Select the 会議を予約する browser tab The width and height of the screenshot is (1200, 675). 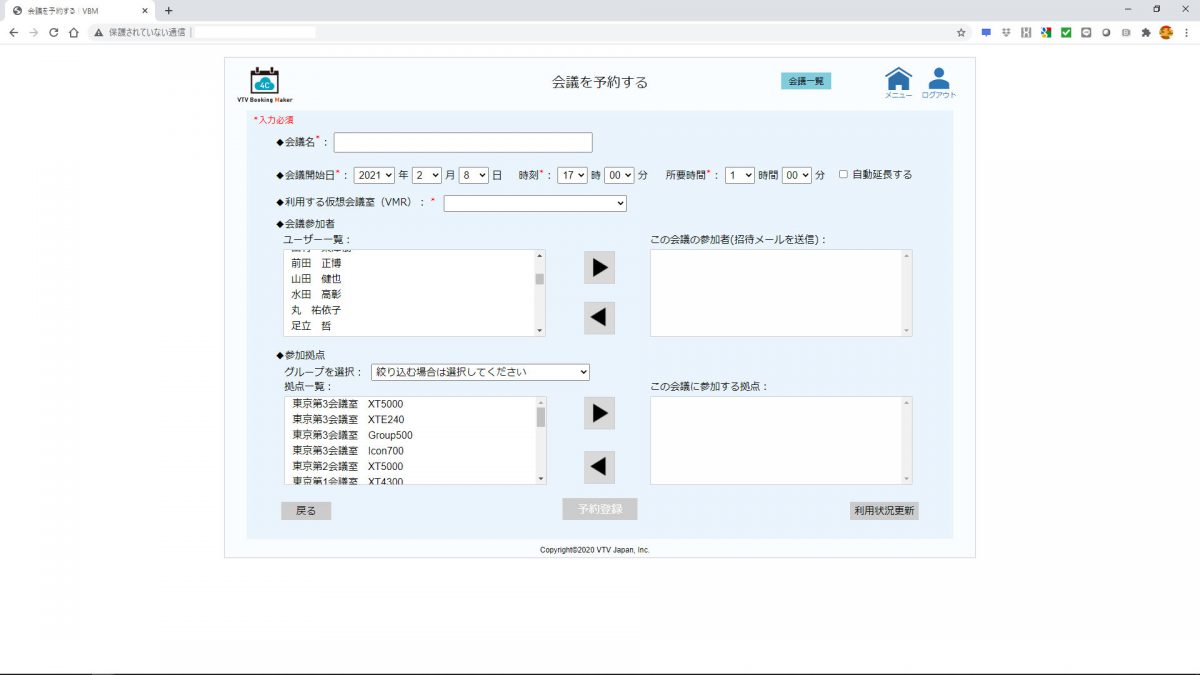tap(80, 10)
